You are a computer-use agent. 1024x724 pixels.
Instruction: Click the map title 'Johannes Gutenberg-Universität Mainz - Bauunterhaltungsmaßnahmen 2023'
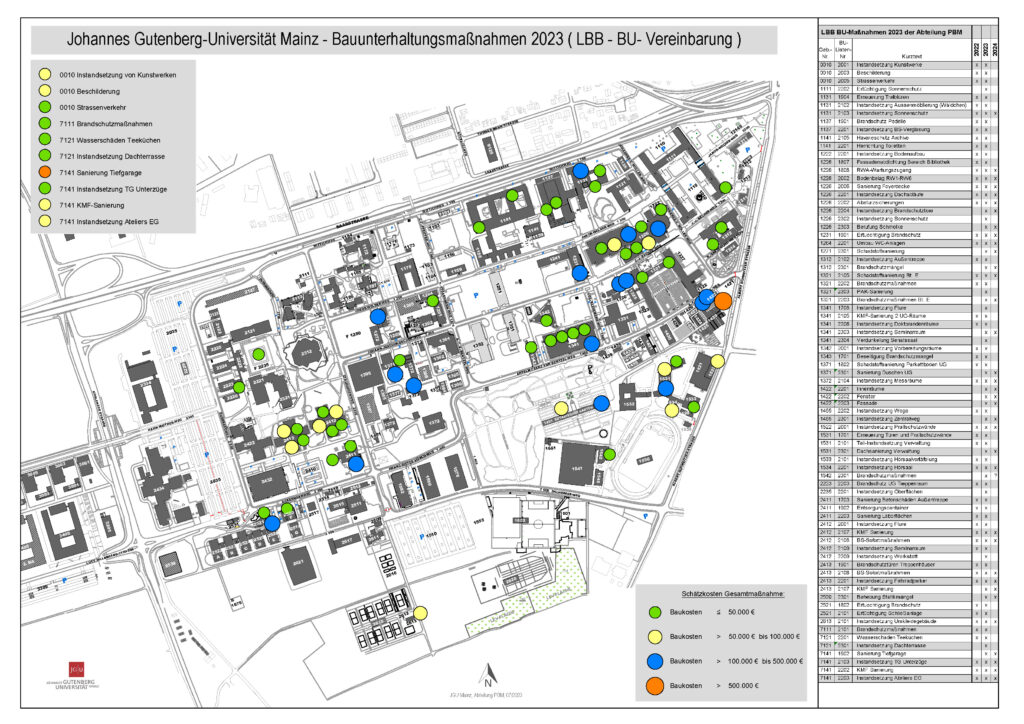(x=315, y=40)
